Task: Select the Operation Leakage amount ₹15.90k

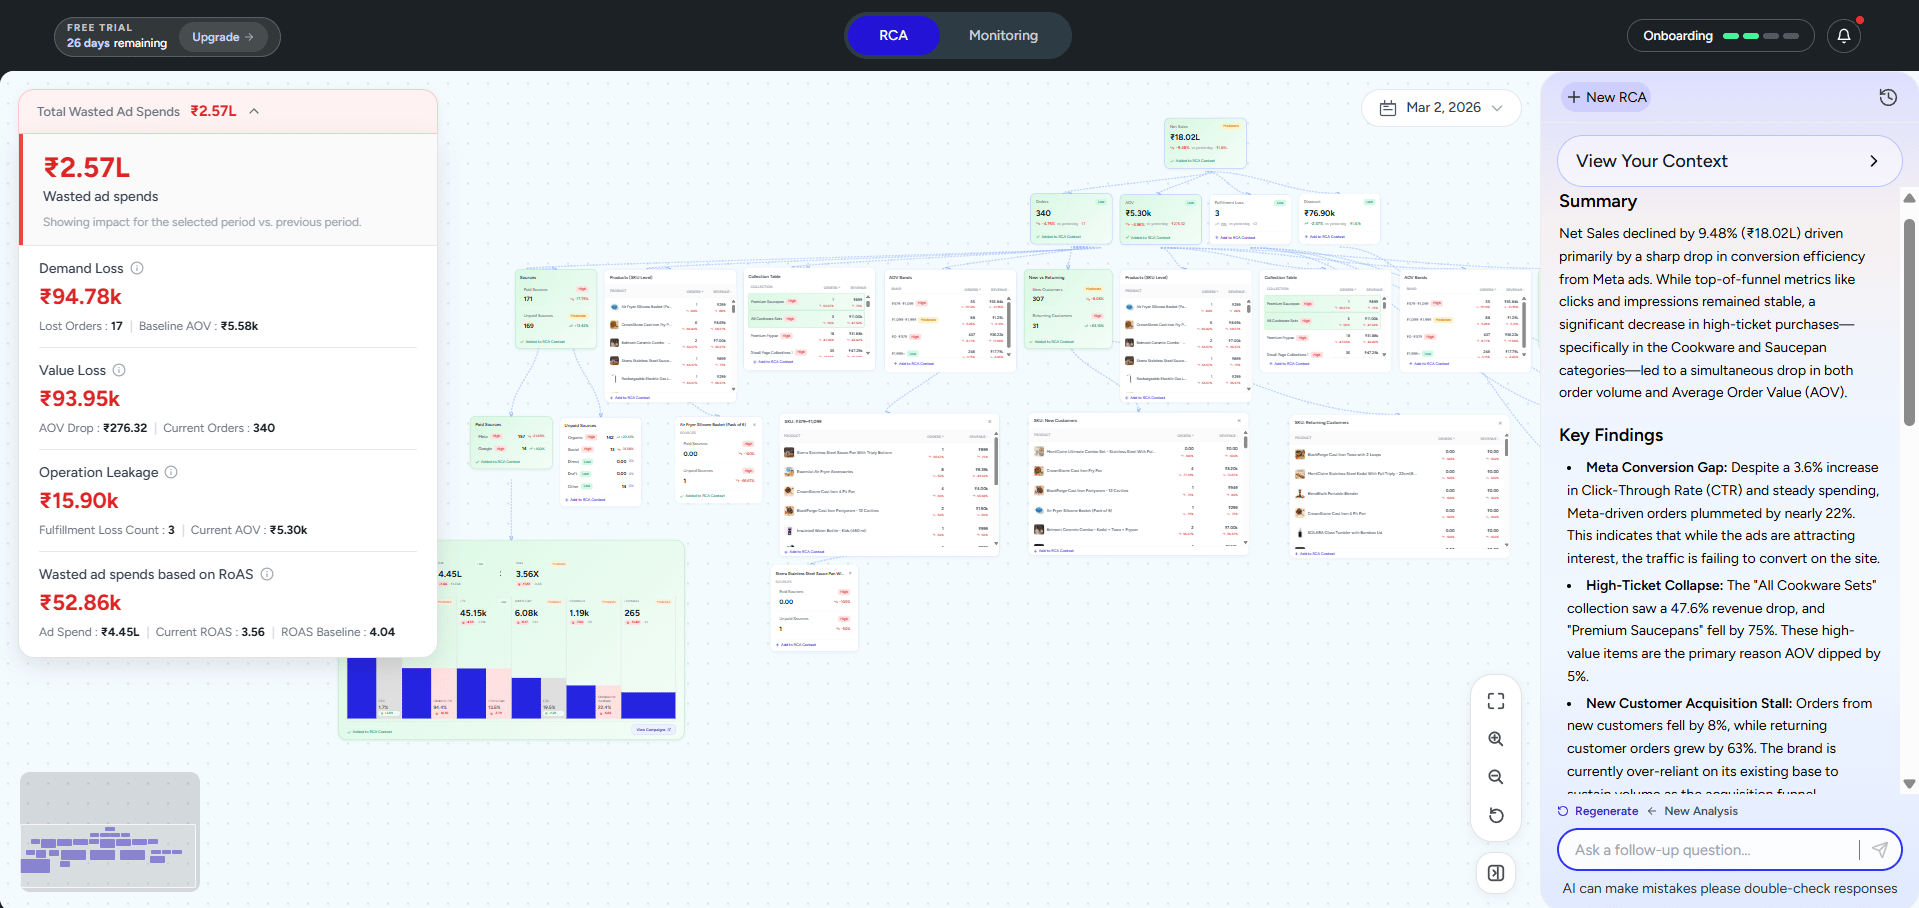Action: tap(78, 500)
